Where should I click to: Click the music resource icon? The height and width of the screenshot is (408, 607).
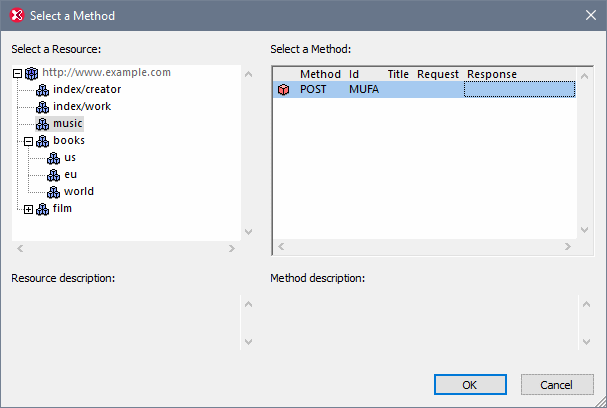tap(42, 124)
